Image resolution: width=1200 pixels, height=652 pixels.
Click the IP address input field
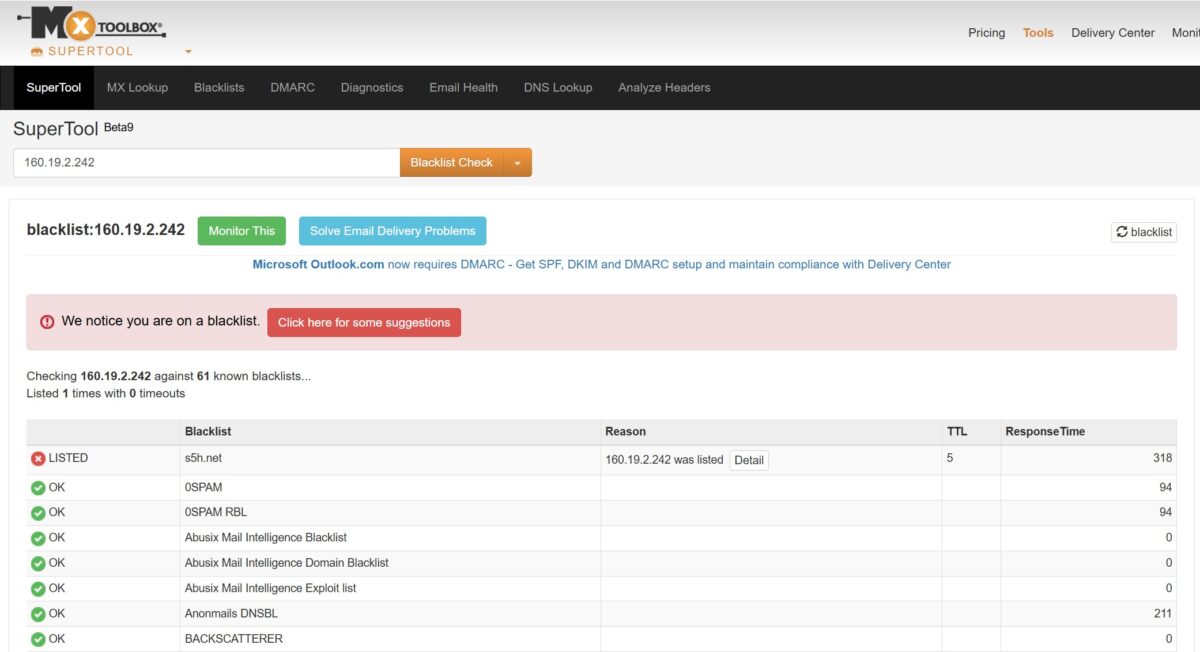[x=207, y=163]
